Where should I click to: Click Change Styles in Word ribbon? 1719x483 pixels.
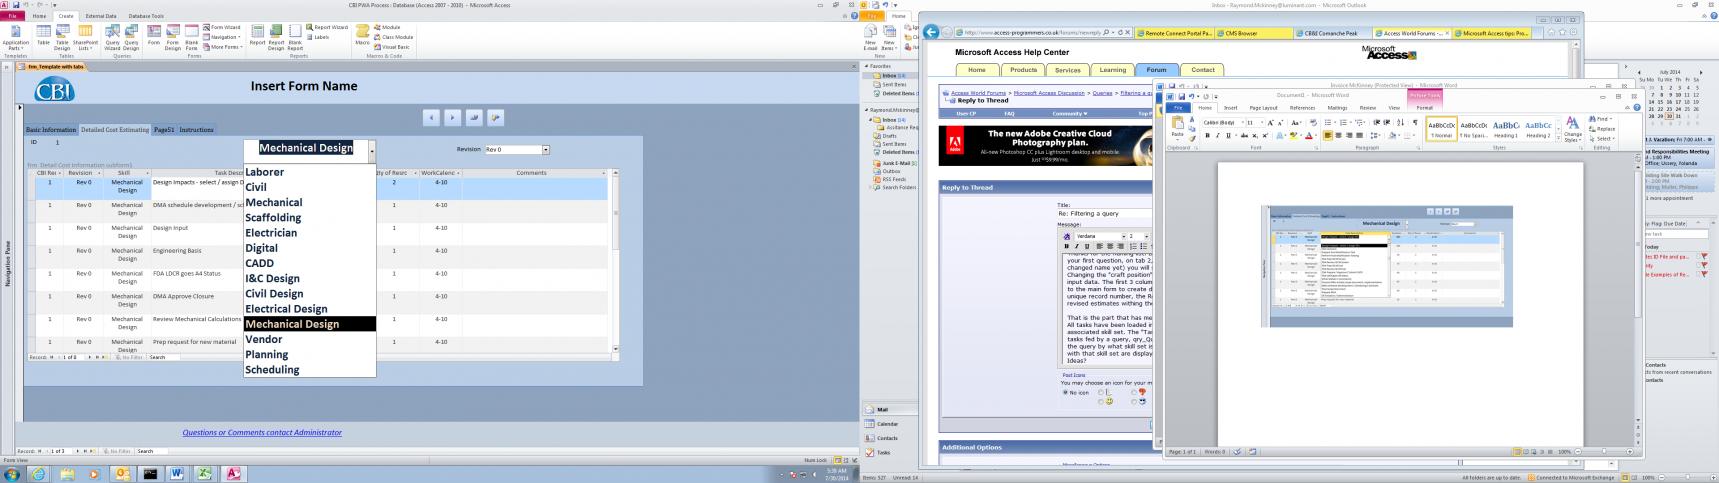point(1573,130)
